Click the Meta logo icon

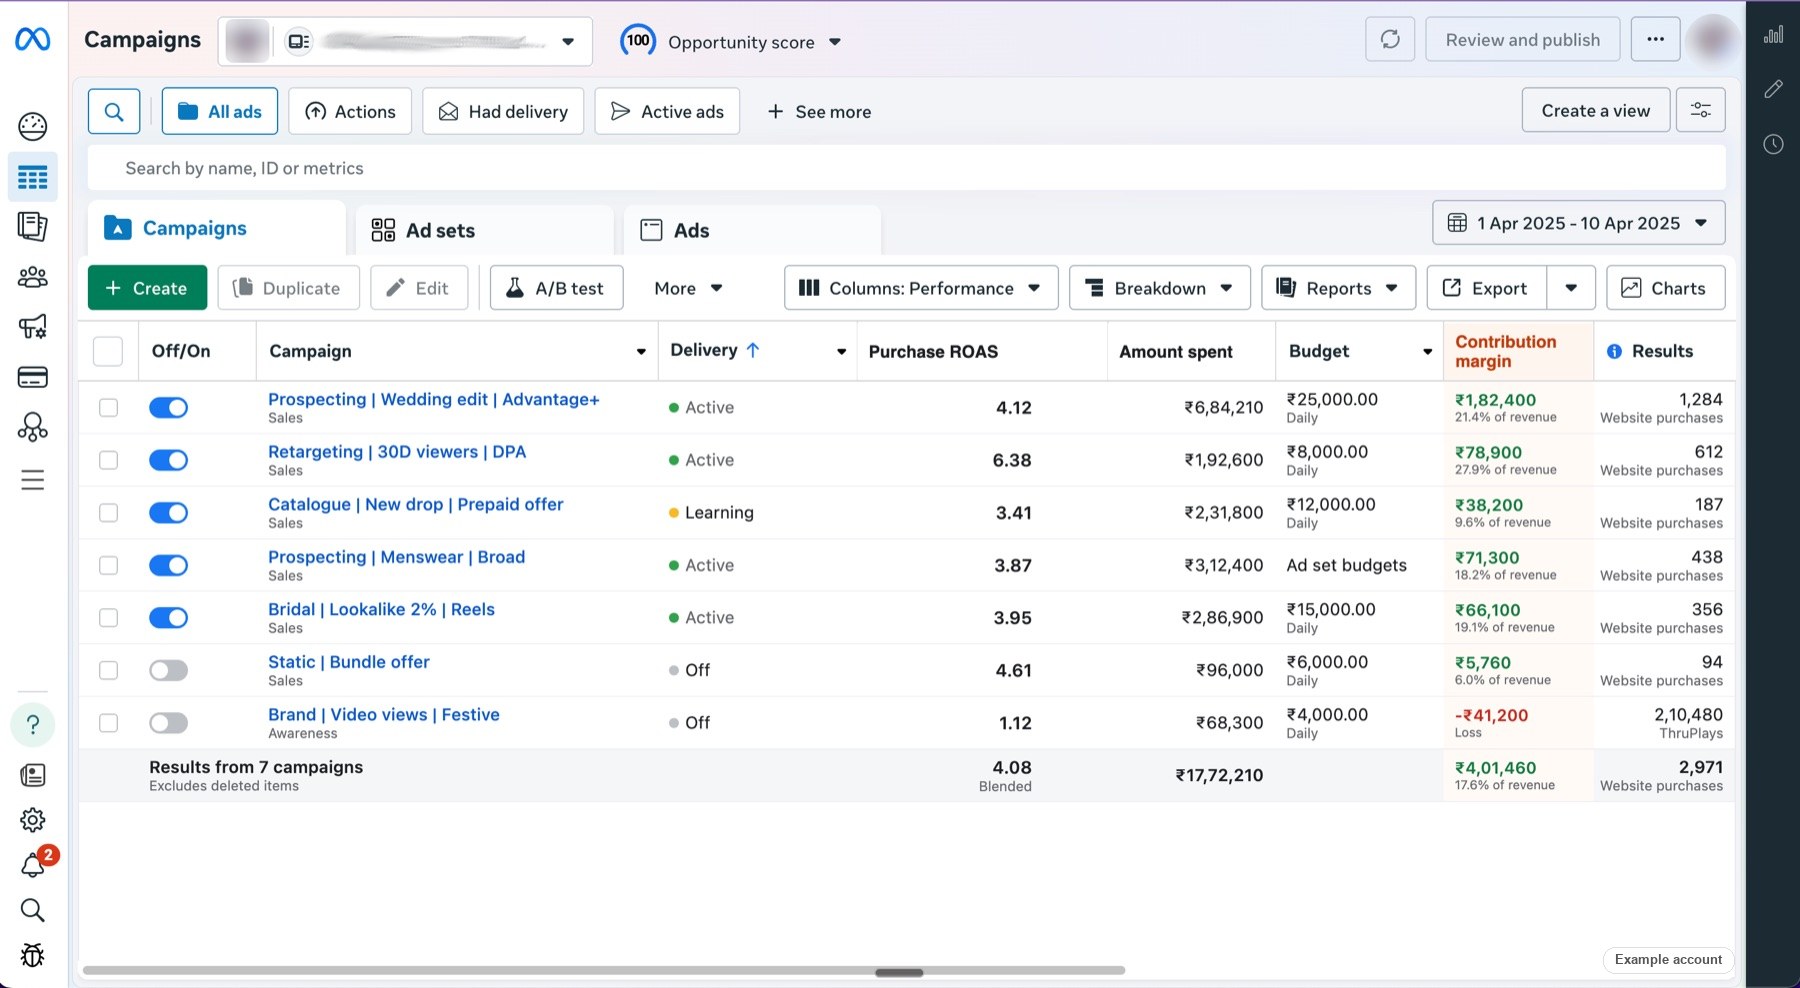pos(32,39)
